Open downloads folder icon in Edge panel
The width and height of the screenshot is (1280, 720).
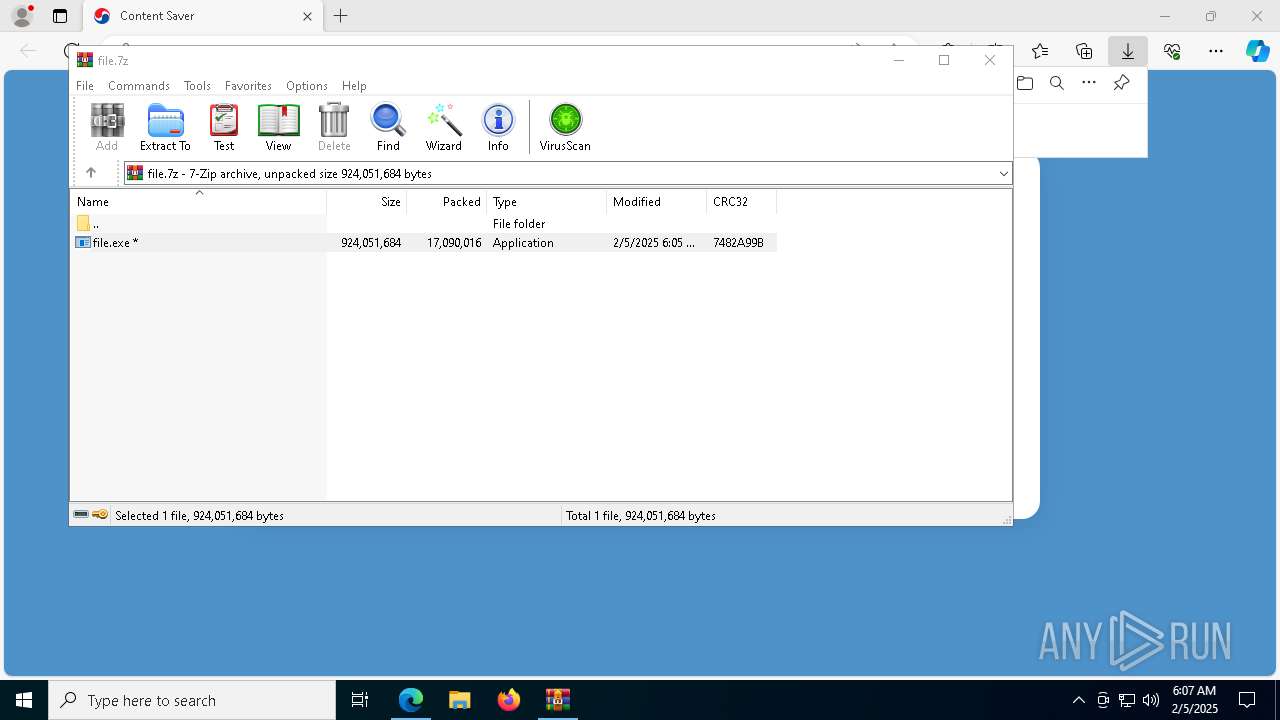(x=1025, y=83)
